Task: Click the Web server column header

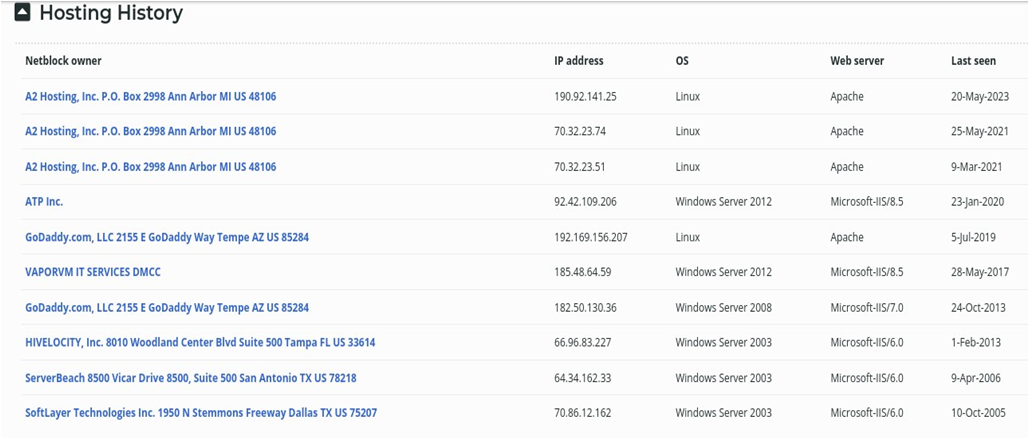Action: click(857, 61)
